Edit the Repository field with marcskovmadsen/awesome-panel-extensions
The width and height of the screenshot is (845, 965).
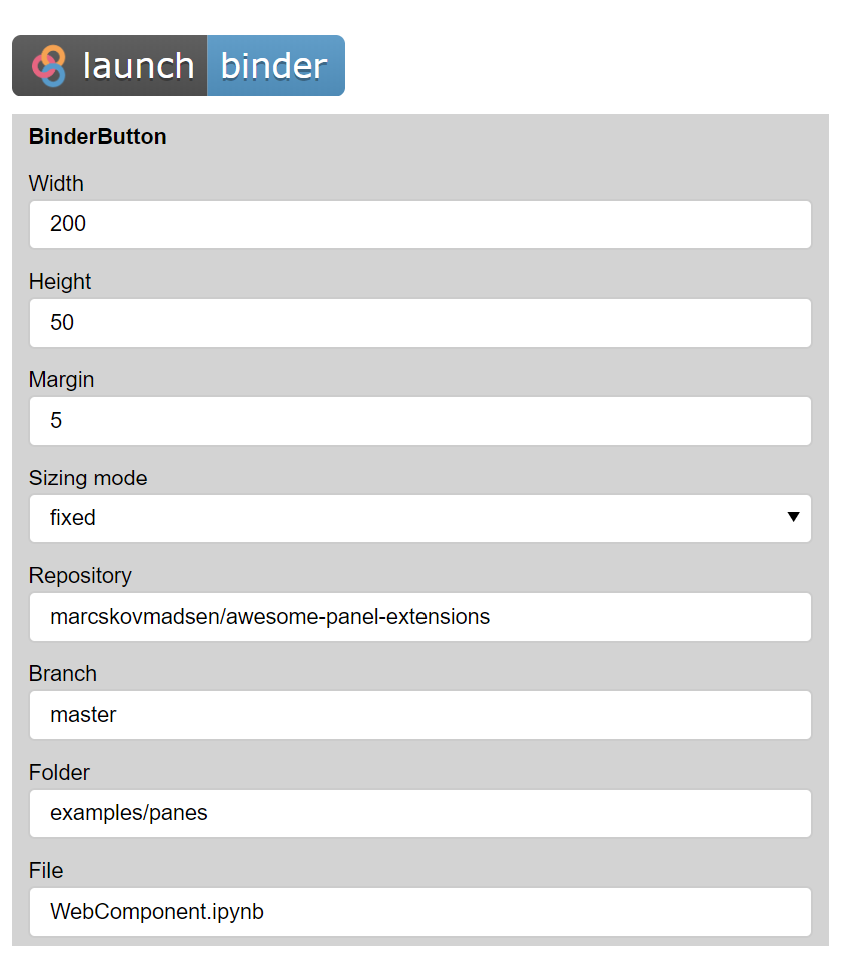[420, 617]
